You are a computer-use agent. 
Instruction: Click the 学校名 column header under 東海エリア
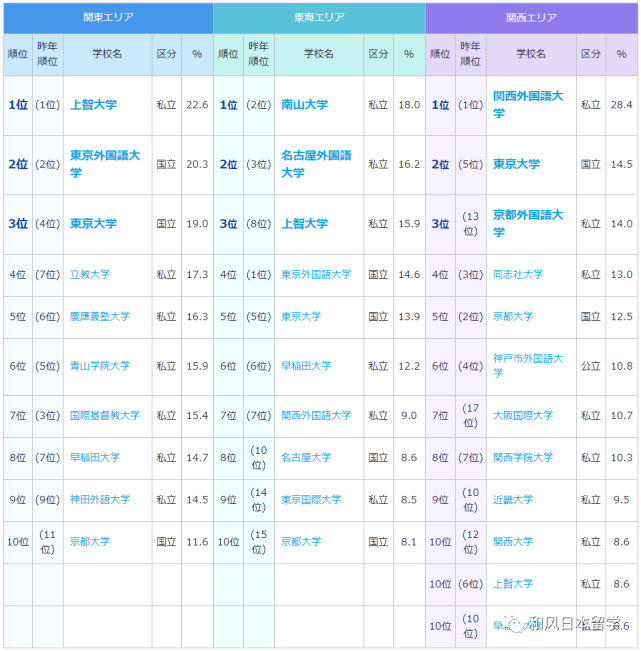point(319,54)
